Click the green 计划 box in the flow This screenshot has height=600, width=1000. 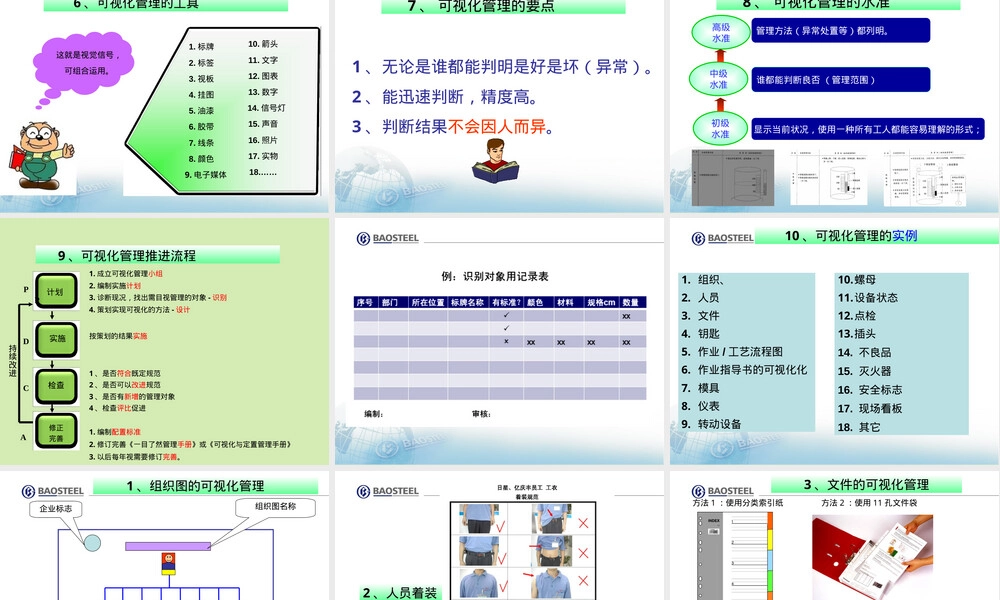[56, 291]
